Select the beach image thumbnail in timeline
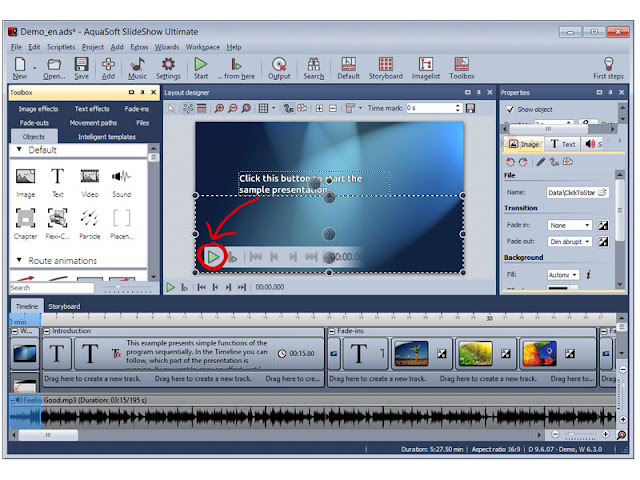The image size is (640, 480). (x=411, y=353)
